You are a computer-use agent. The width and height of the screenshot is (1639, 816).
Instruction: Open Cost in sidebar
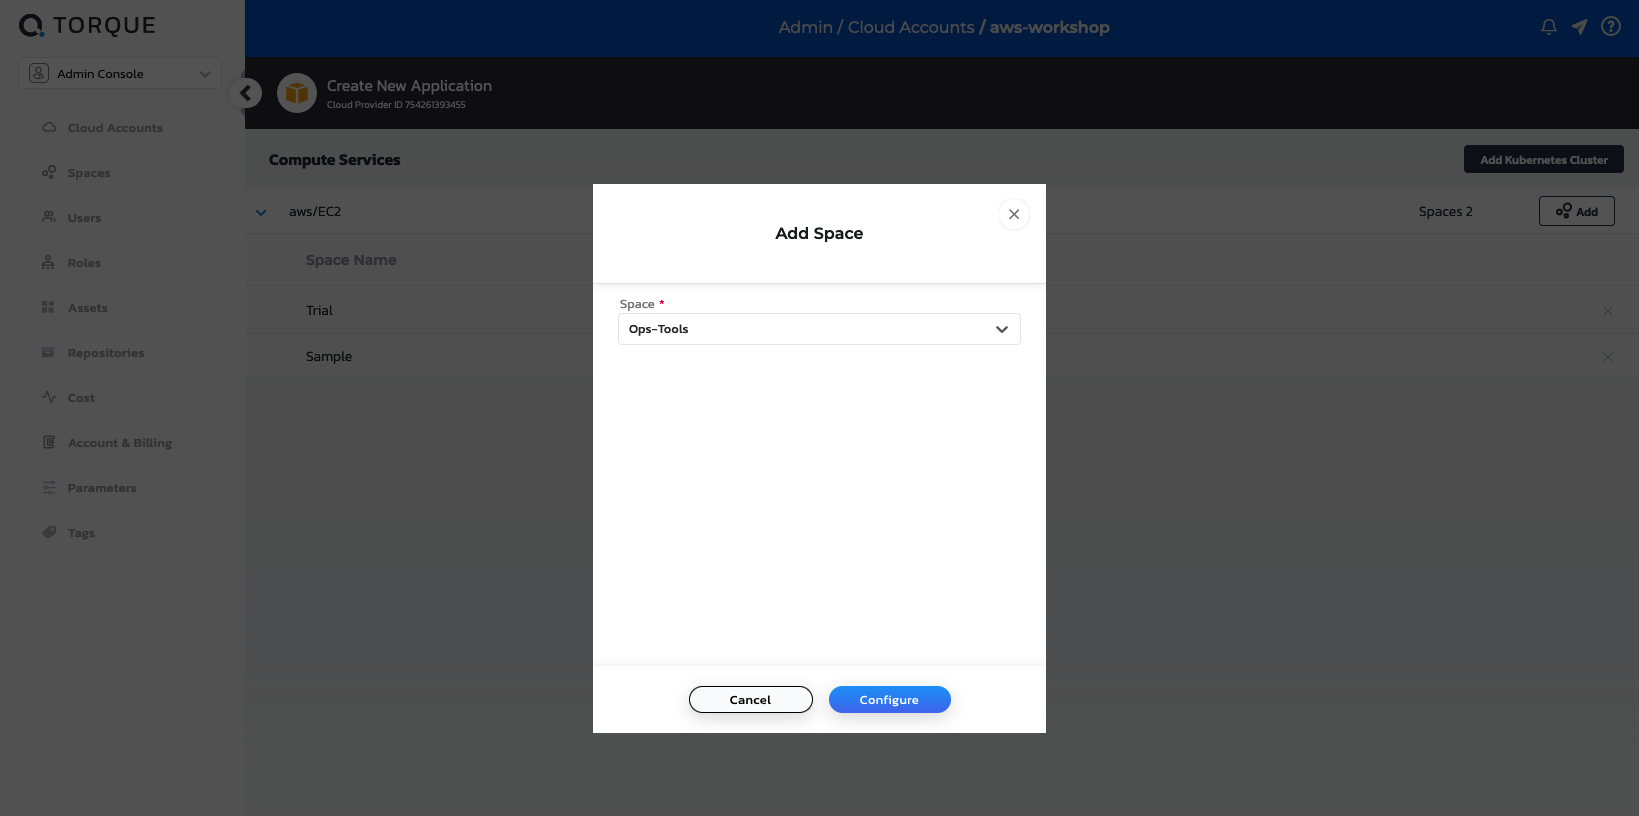click(x=69, y=398)
